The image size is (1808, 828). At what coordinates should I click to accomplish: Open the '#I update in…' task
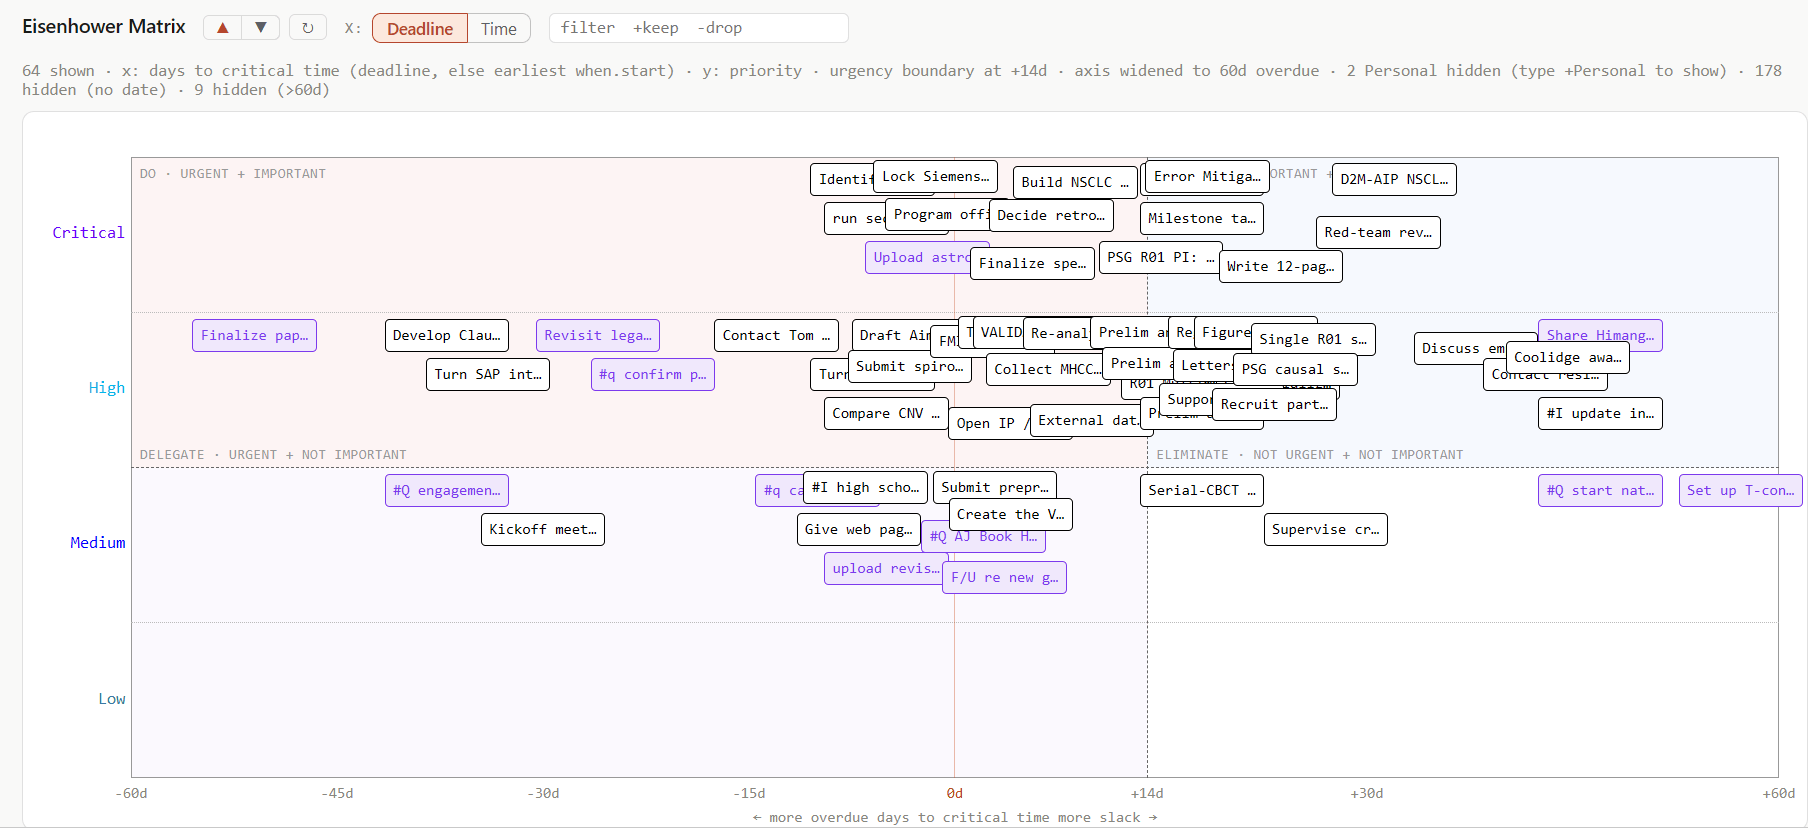pos(1600,414)
